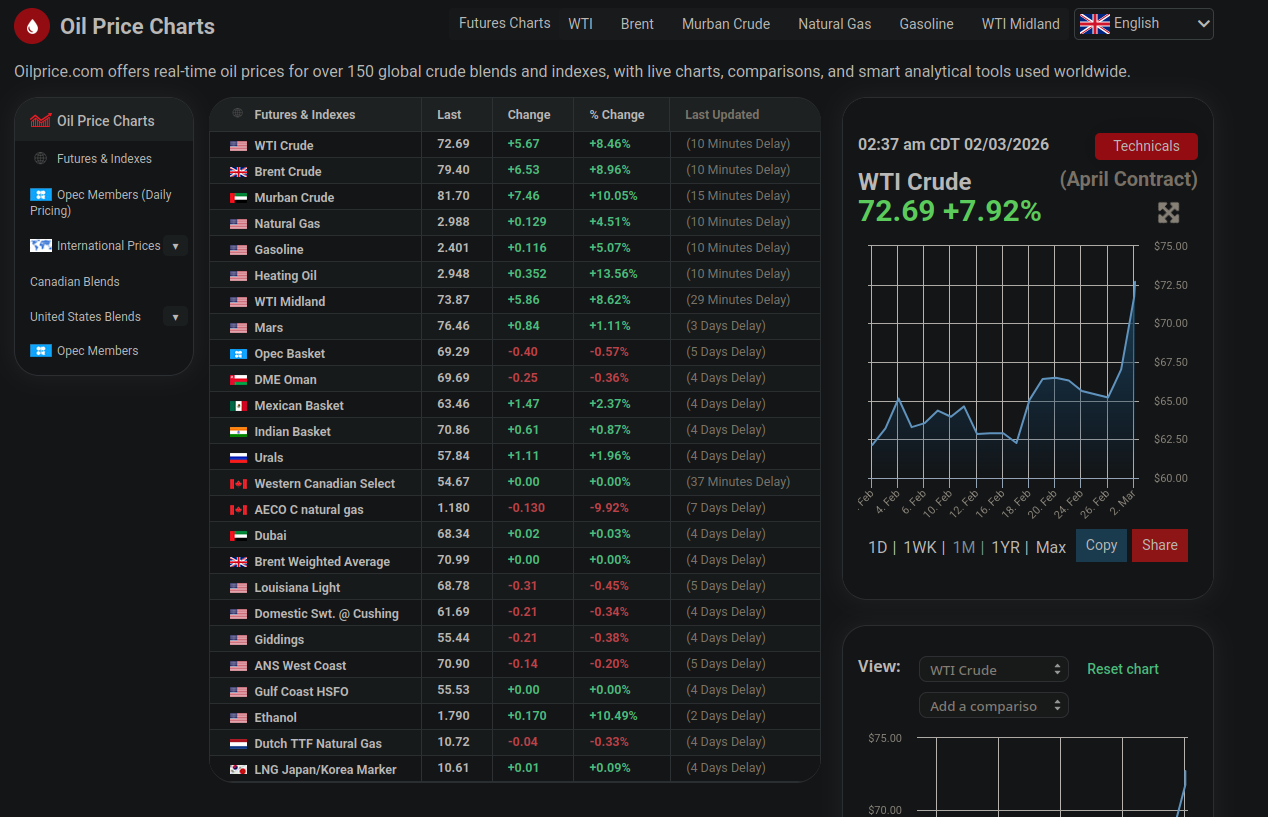Click the Oman flag in DME Oman row
Screen dimensions: 1268x817
[x=238, y=380]
